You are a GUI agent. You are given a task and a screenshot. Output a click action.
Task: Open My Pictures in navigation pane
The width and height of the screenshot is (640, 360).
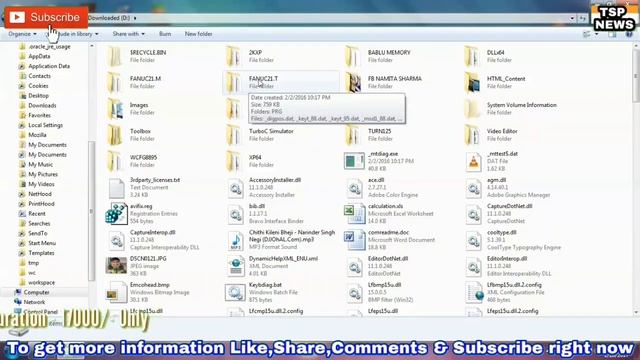[43, 174]
